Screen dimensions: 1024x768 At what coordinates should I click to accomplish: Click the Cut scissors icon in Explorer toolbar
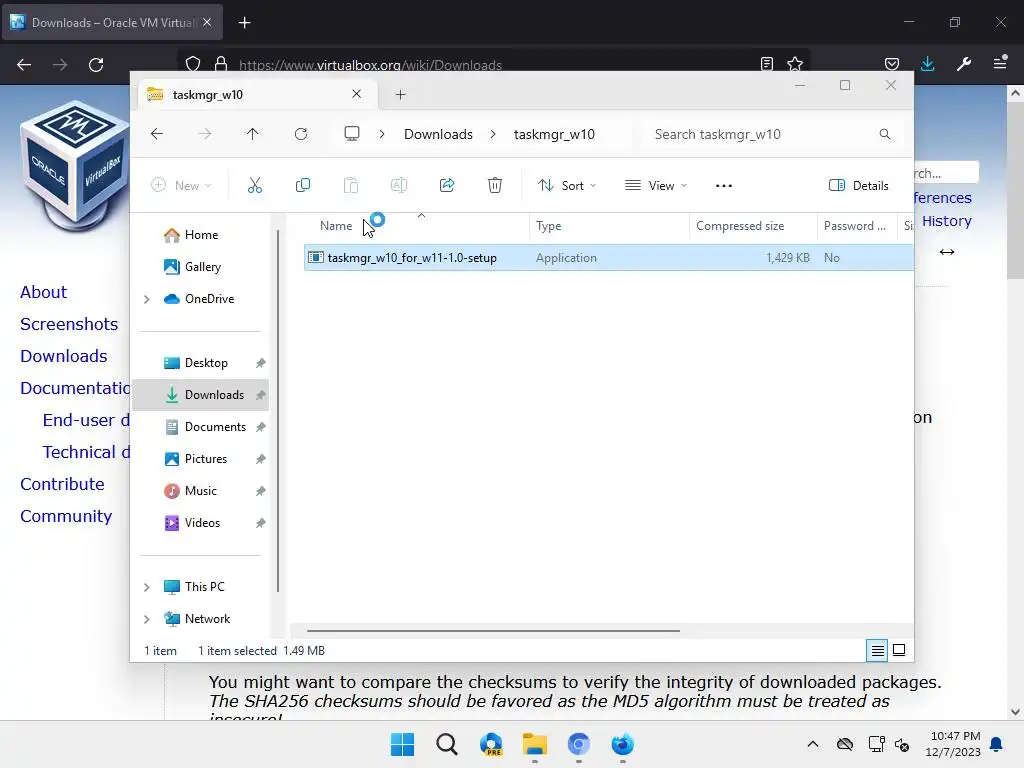255,185
